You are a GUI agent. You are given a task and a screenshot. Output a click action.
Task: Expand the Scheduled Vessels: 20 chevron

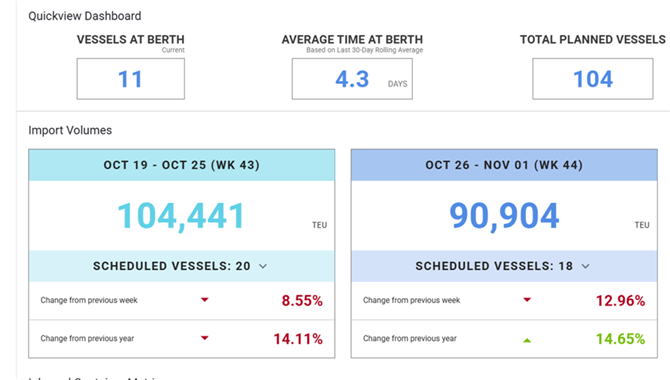point(263,266)
